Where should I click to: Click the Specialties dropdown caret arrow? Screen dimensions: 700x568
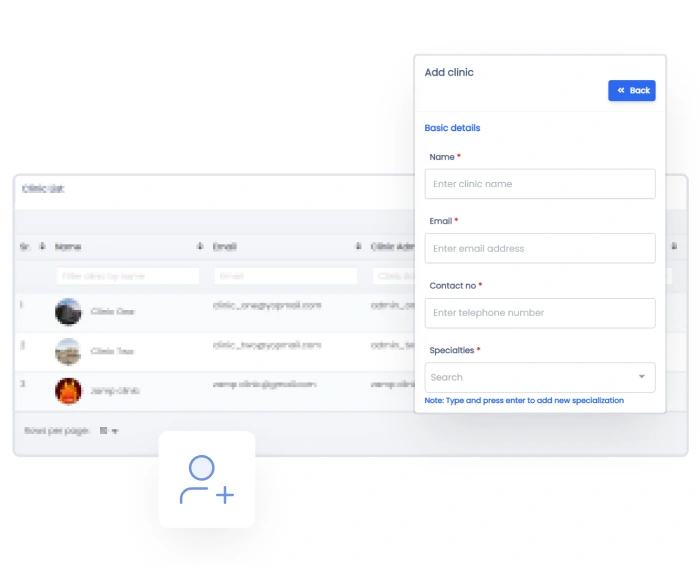tap(641, 377)
